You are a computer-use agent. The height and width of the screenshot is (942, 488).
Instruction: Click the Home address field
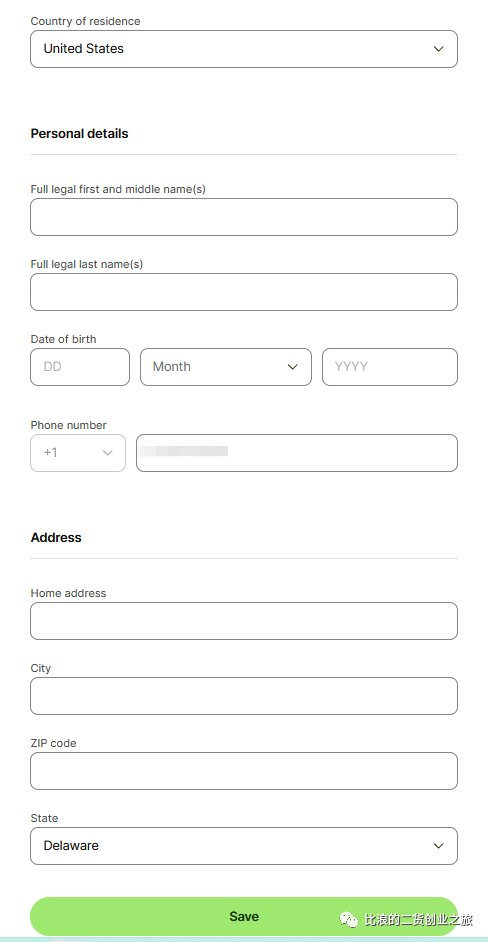[243, 621]
